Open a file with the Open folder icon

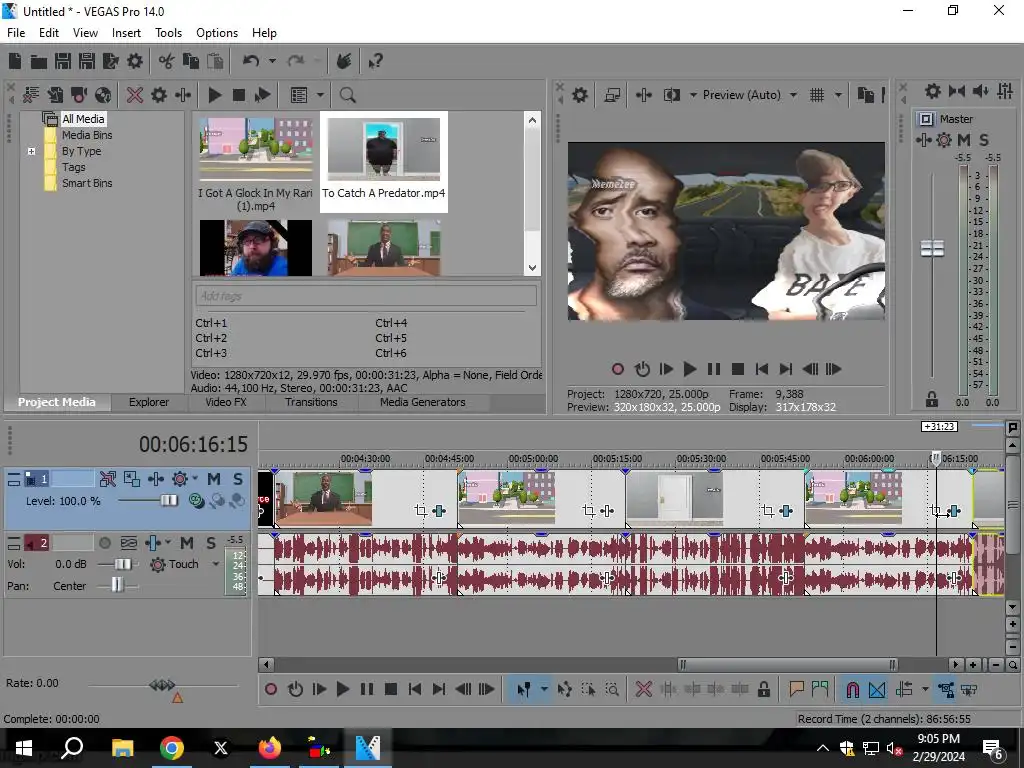39,61
